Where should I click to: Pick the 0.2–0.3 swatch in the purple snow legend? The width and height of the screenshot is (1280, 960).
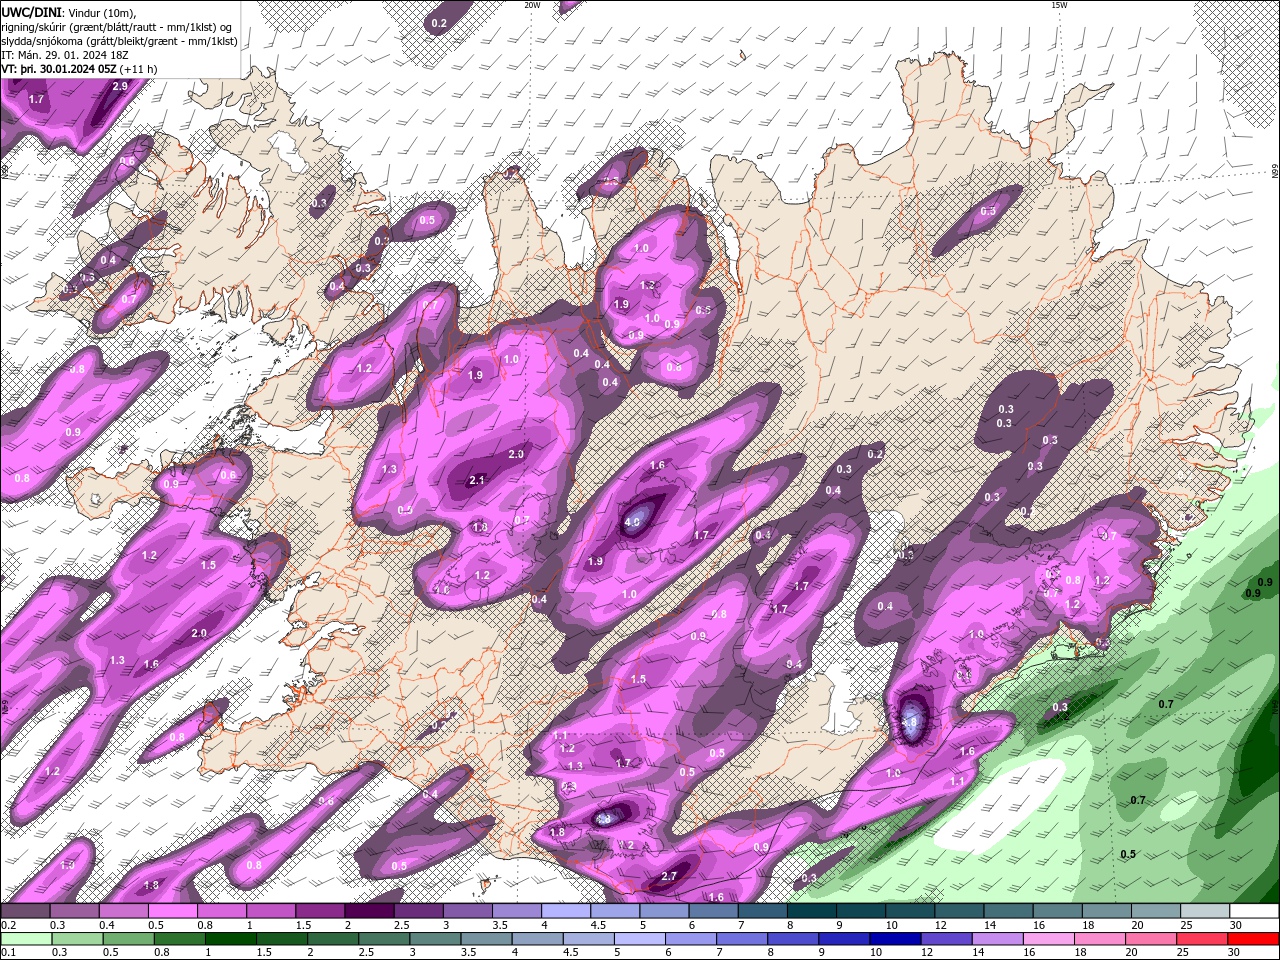point(25,911)
